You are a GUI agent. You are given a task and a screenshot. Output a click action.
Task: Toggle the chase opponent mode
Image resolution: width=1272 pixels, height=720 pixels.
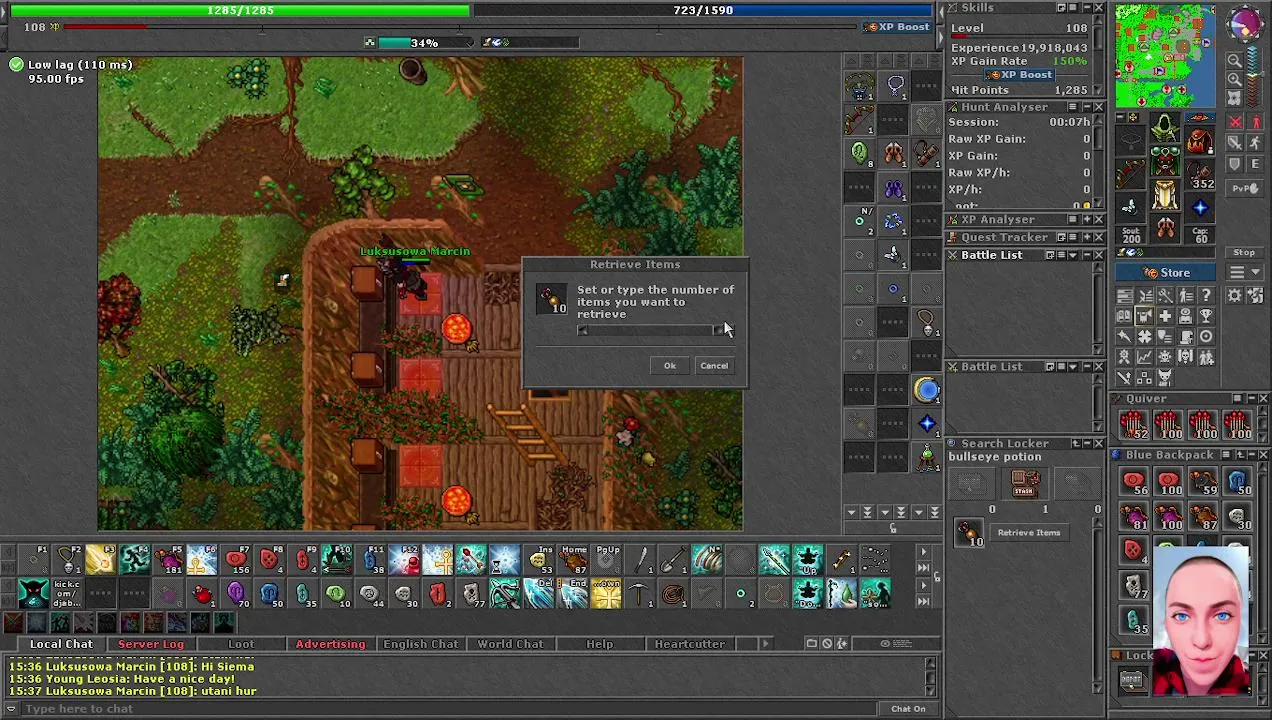(1255, 143)
